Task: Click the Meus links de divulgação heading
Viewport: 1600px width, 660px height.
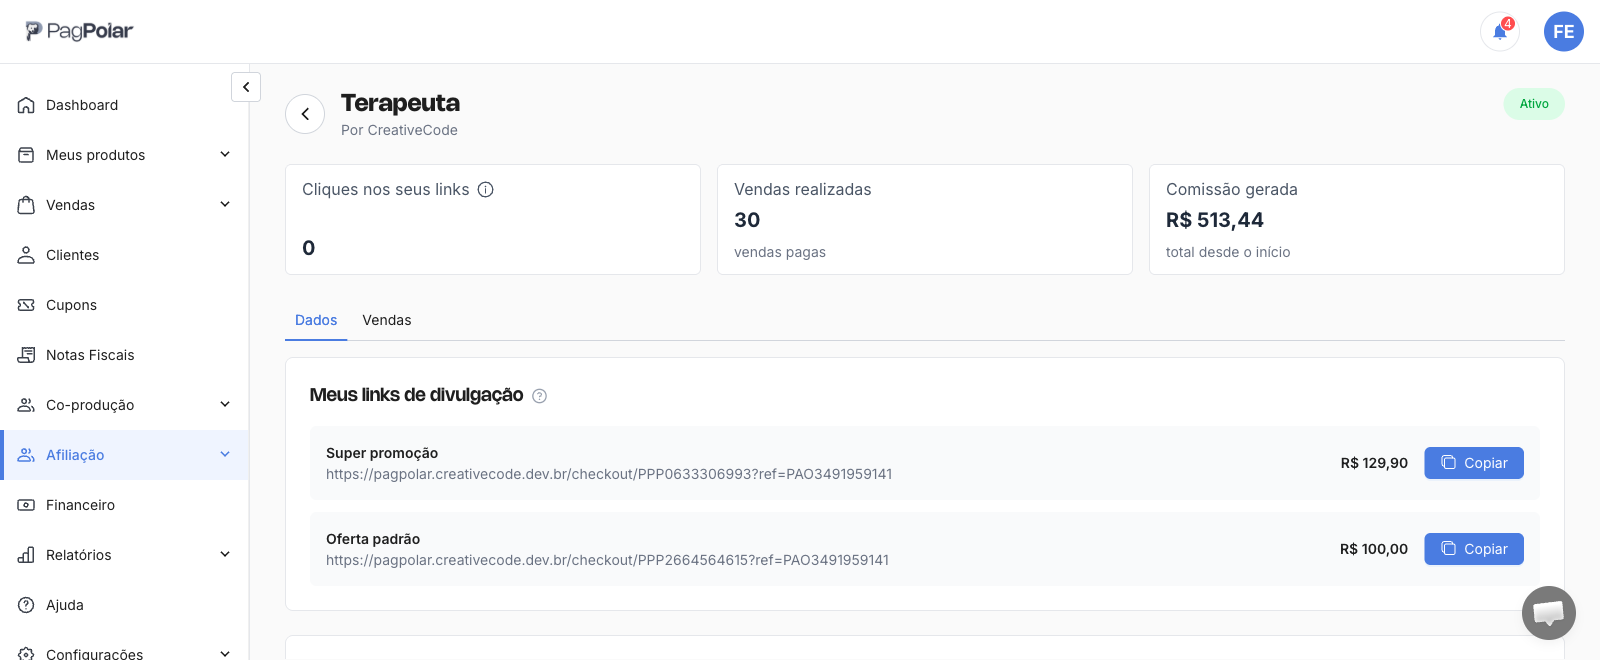Action: [x=416, y=395]
